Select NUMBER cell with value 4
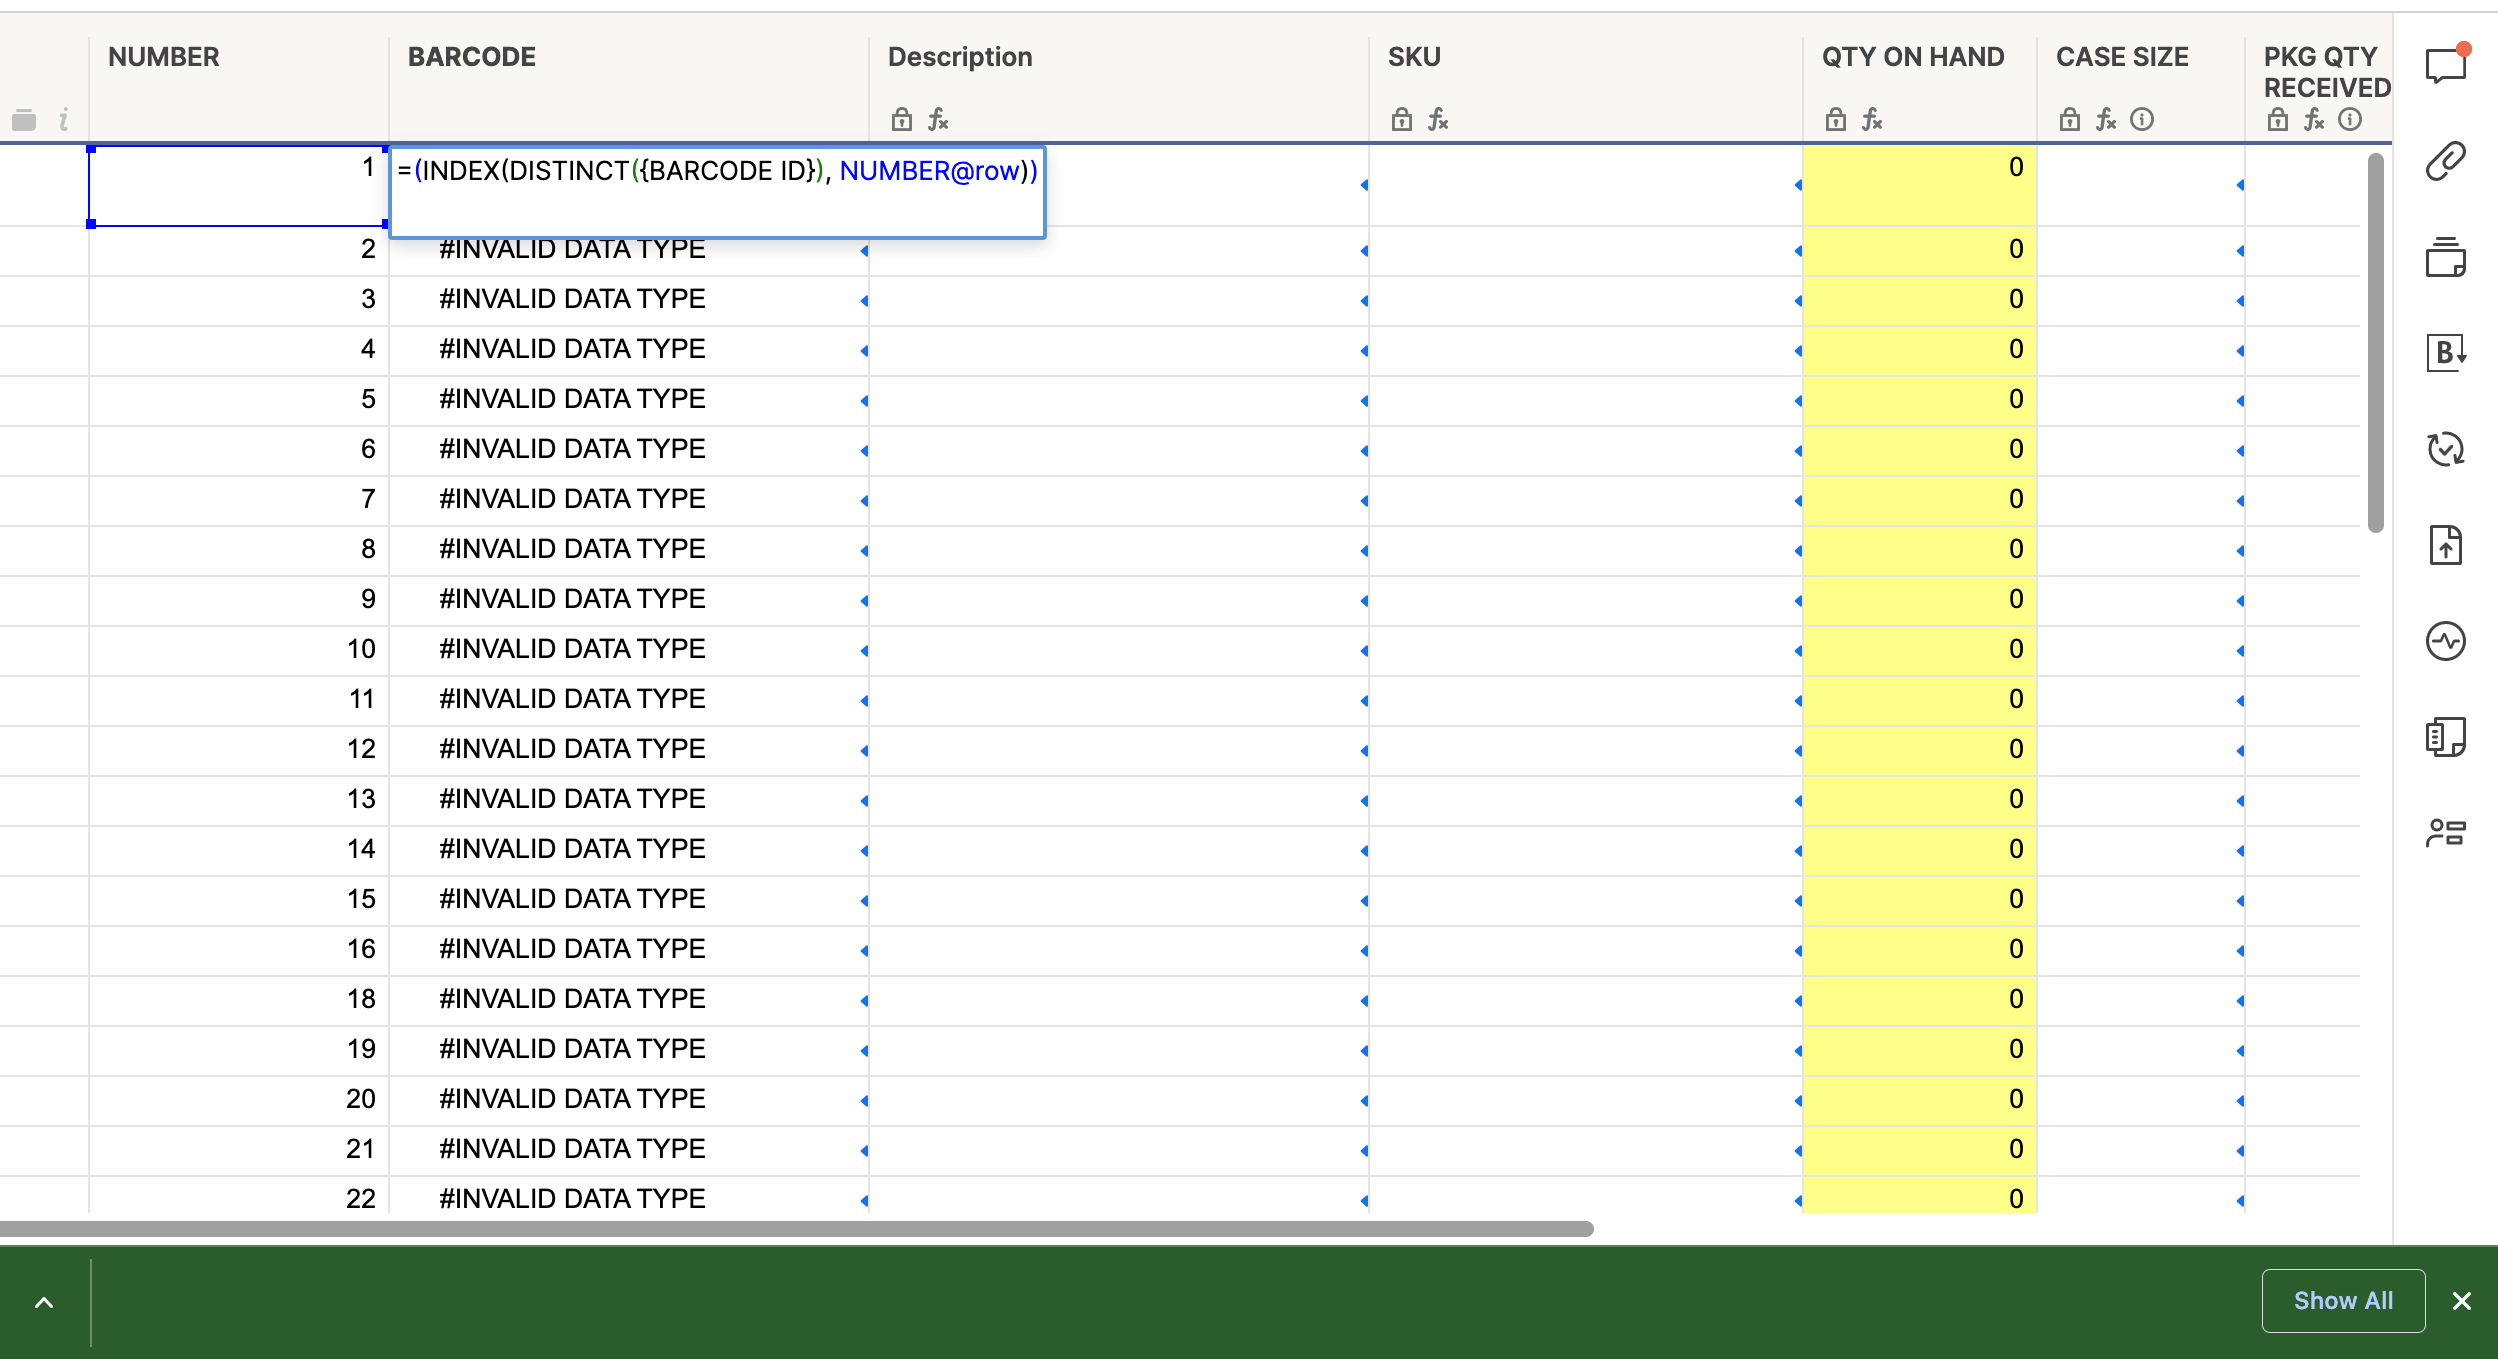This screenshot has height=1359, width=2498. click(239, 350)
